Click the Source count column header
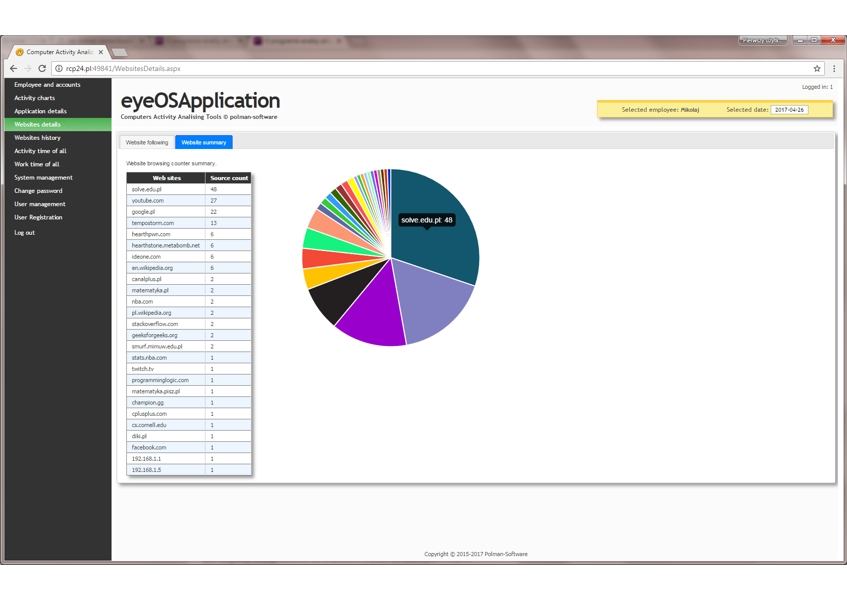The image size is (847, 600). pos(228,178)
